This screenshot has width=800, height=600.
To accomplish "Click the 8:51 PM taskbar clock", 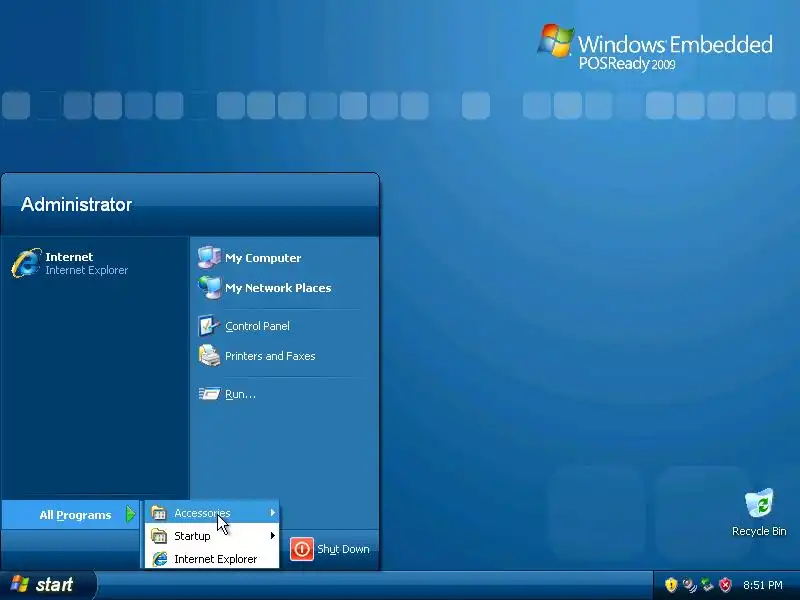I will click(762, 585).
